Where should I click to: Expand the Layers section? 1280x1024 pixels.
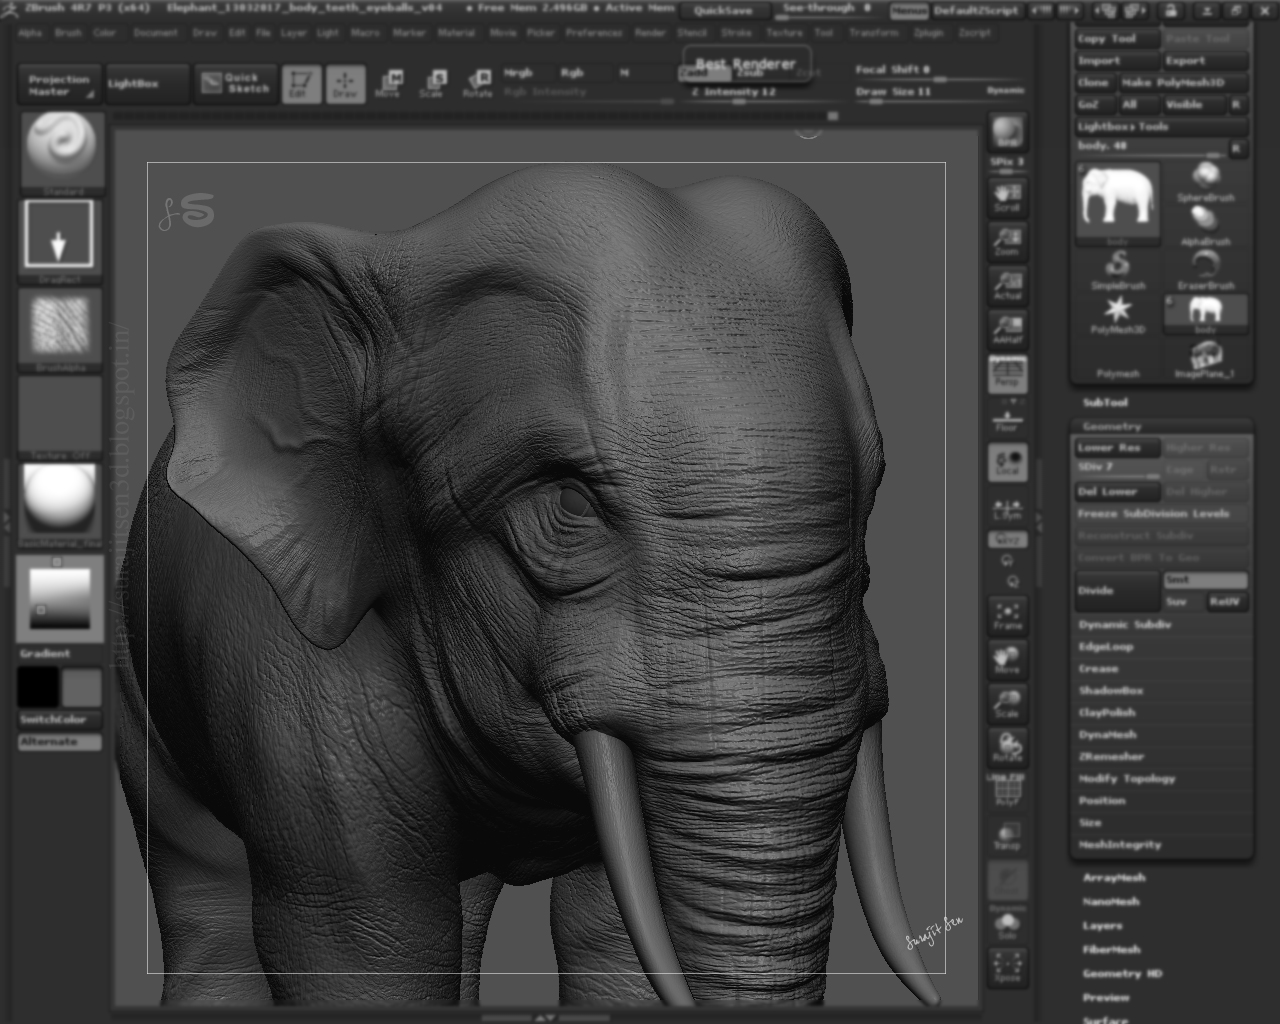(x=1102, y=926)
